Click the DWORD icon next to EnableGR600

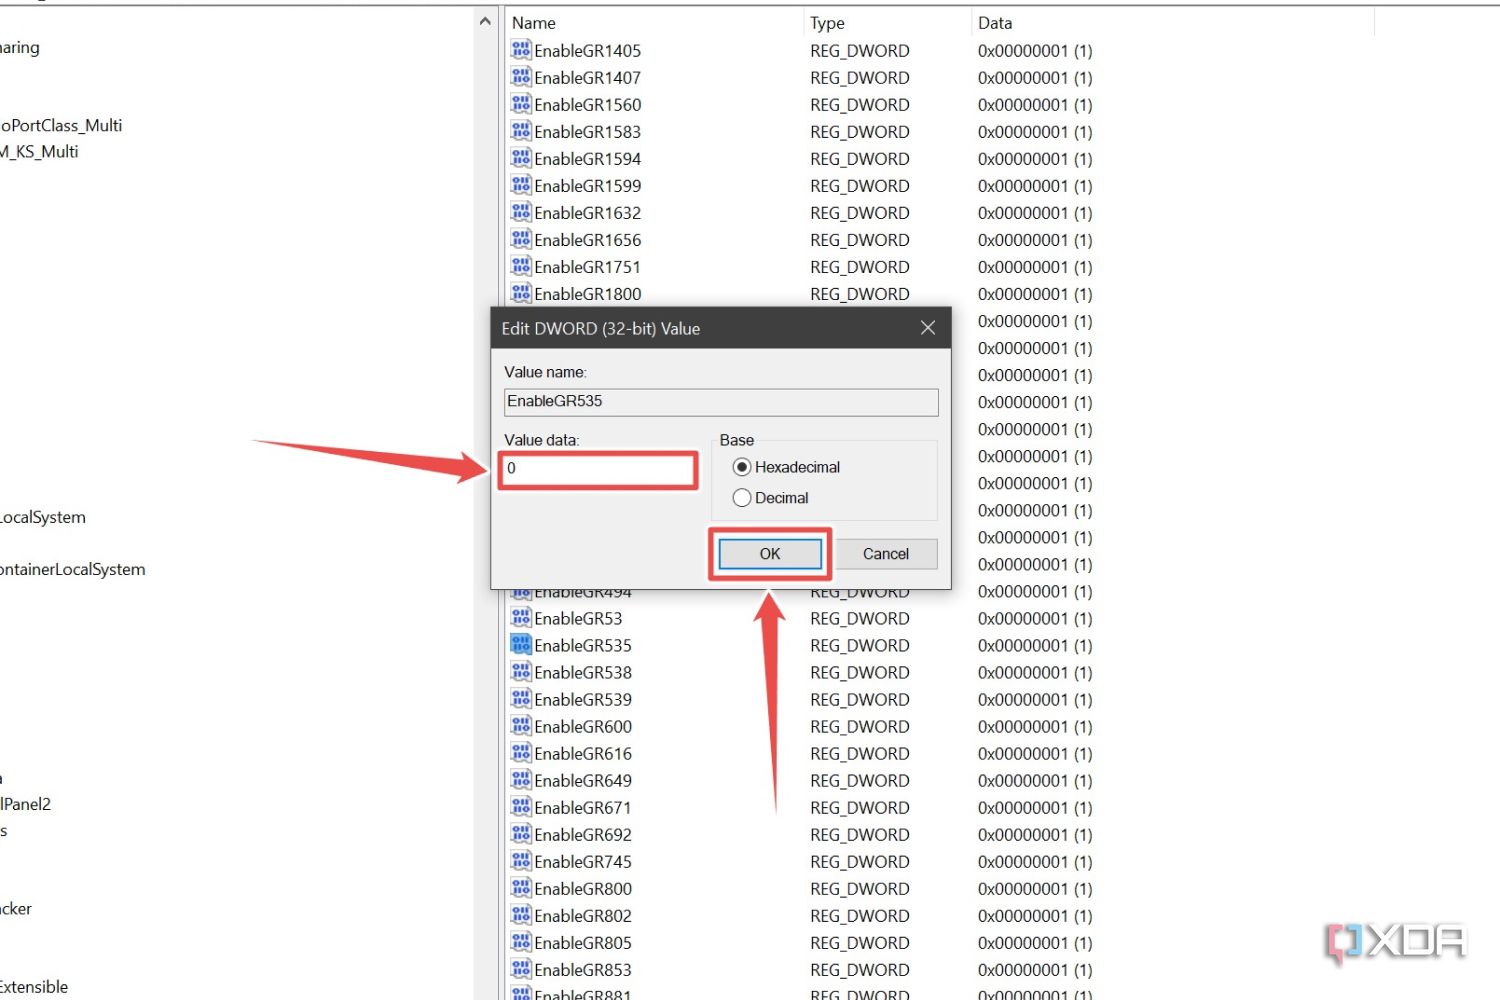click(x=521, y=726)
